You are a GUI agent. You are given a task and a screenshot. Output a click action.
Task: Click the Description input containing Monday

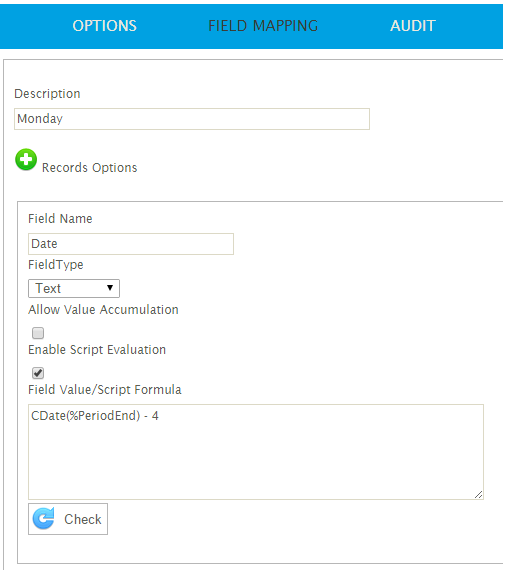pyautogui.click(x=192, y=119)
